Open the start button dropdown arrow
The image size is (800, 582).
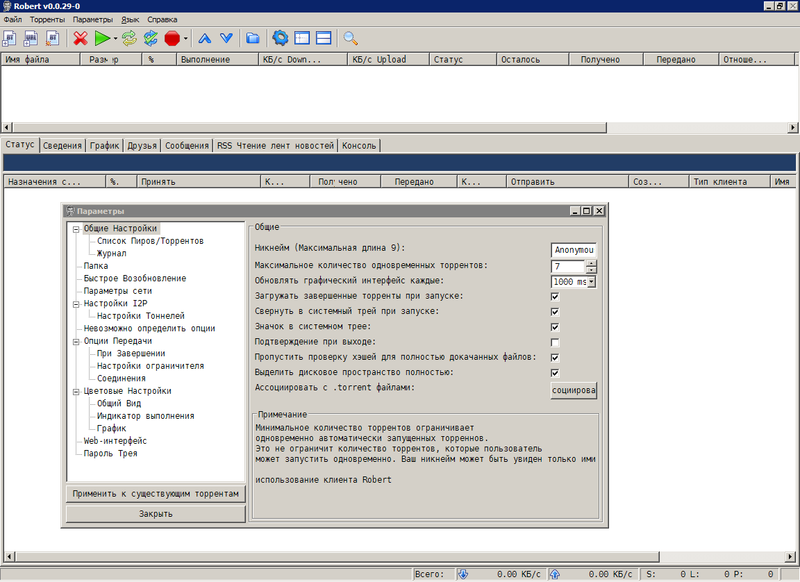(115, 38)
